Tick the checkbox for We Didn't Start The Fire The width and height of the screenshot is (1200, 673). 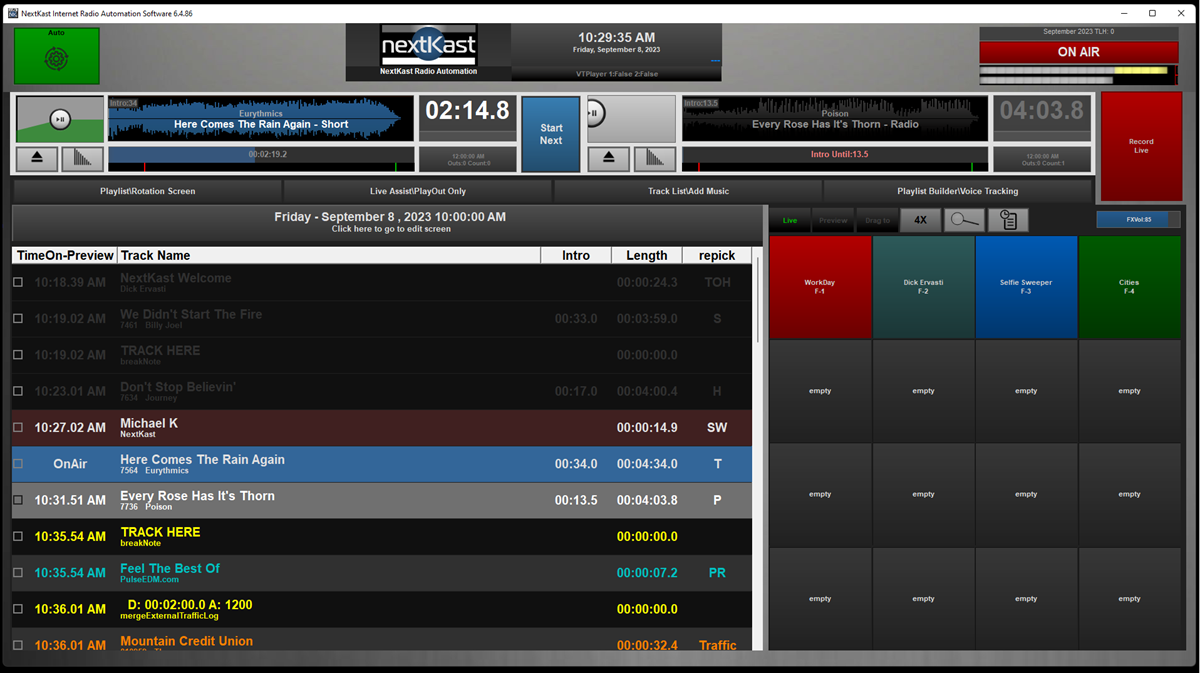pos(18,319)
